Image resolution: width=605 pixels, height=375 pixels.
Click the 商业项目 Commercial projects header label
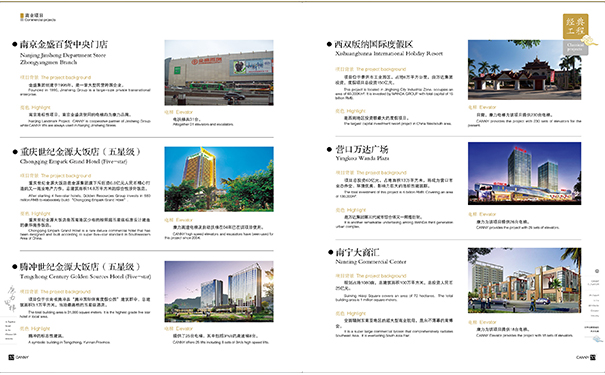[38, 17]
